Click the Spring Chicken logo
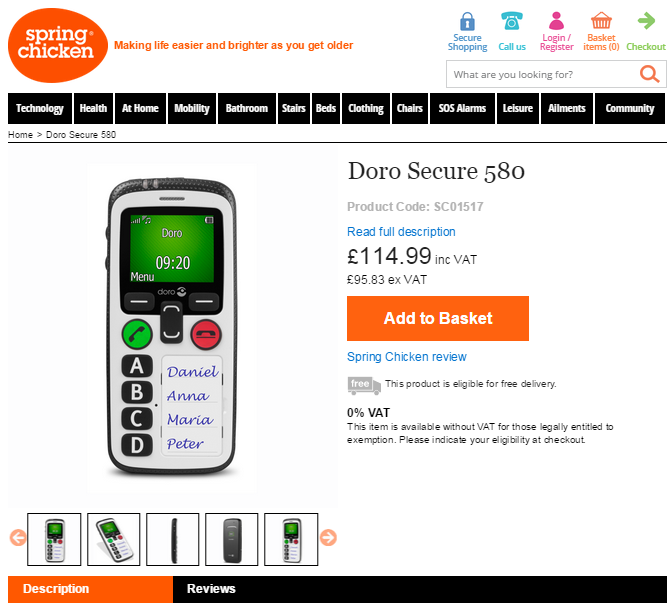 [57, 45]
